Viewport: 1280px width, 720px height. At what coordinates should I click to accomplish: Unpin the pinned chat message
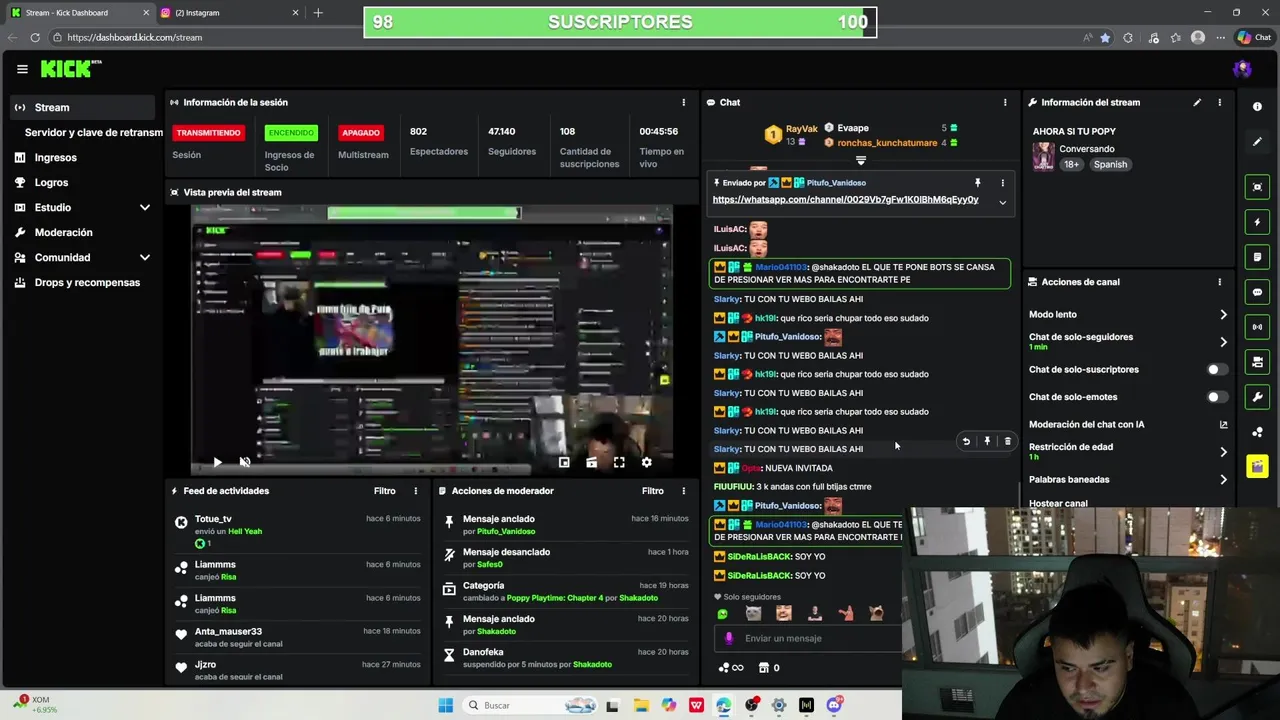(x=978, y=183)
